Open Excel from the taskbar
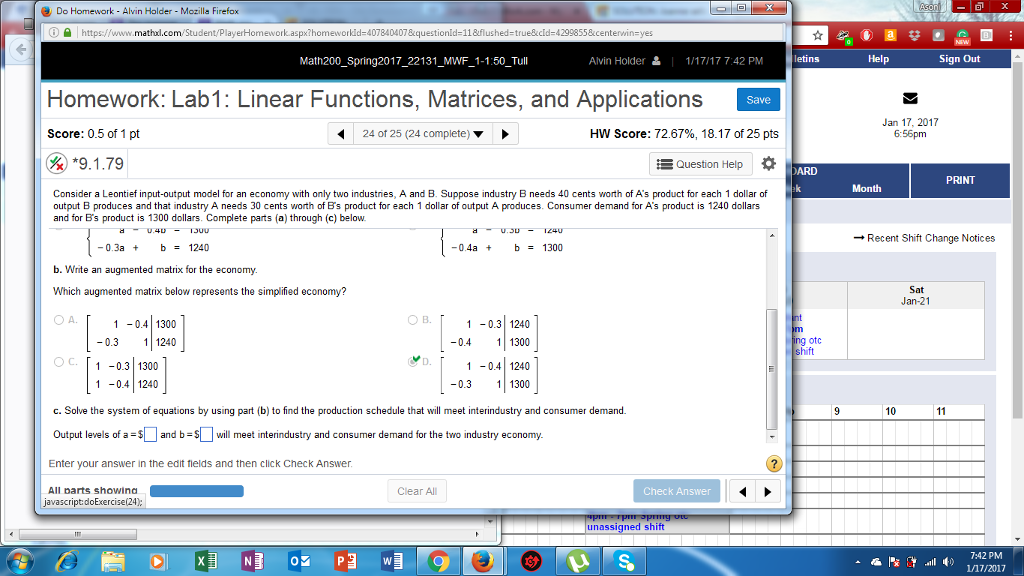The image size is (1024, 576). (x=206, y=561)
